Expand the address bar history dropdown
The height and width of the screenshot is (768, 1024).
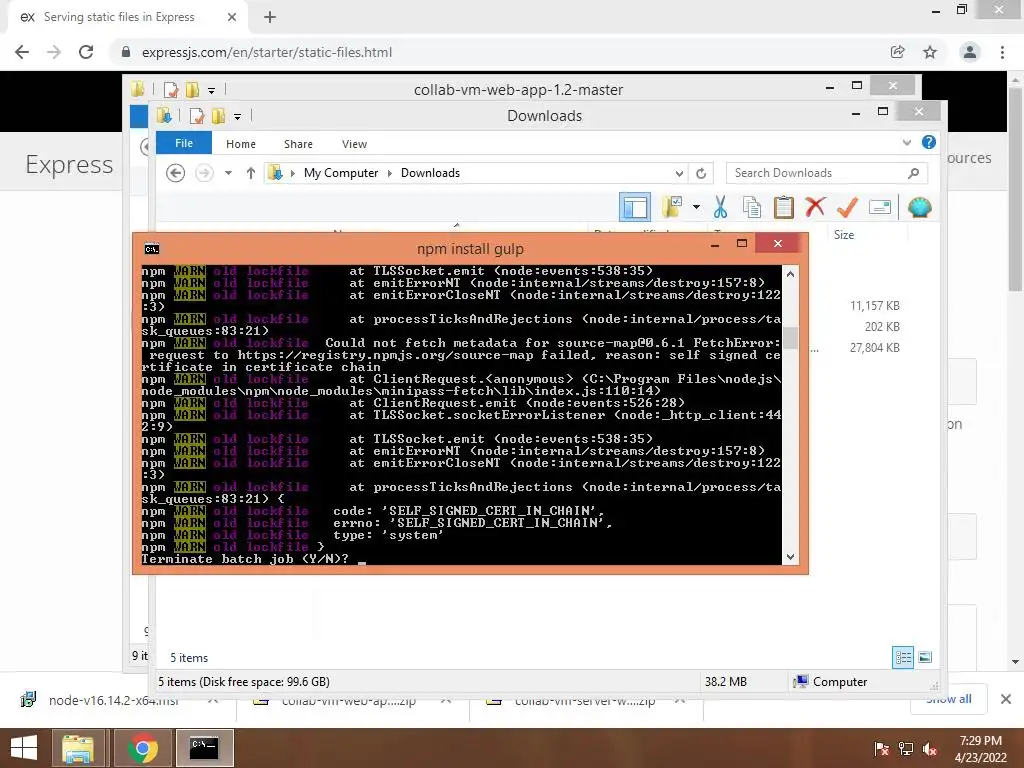[679, 173]
